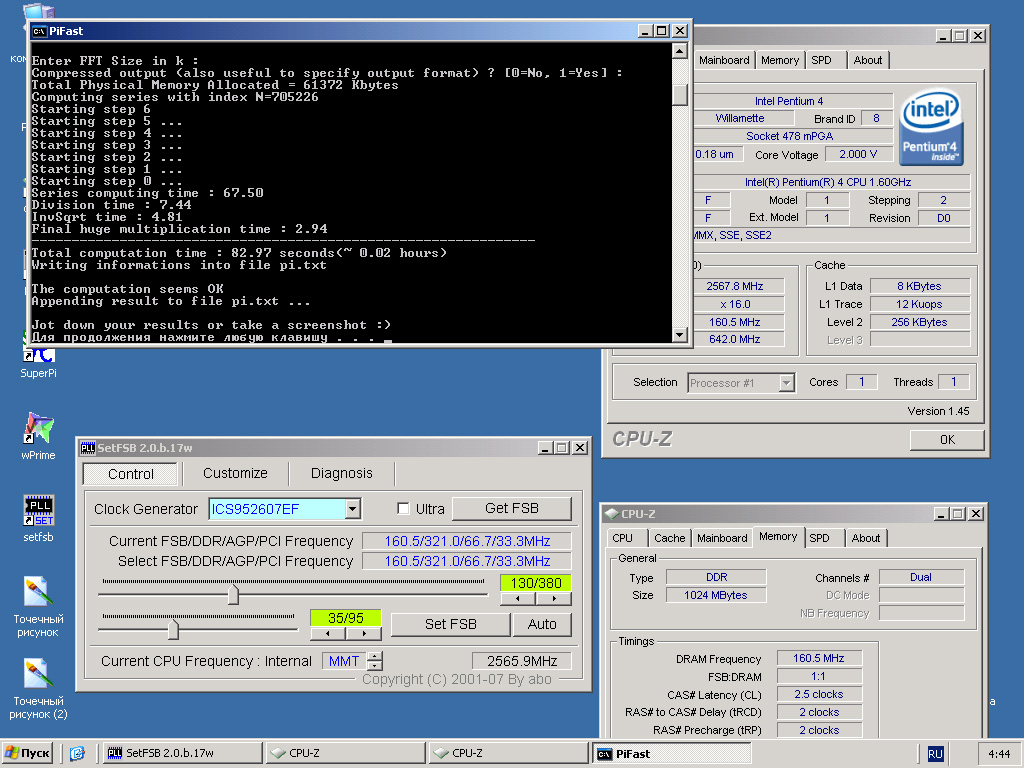Click the FSB slider thumb at 130/380
This screenshot has width=1024, height=768.
click(x=233, y=594)
